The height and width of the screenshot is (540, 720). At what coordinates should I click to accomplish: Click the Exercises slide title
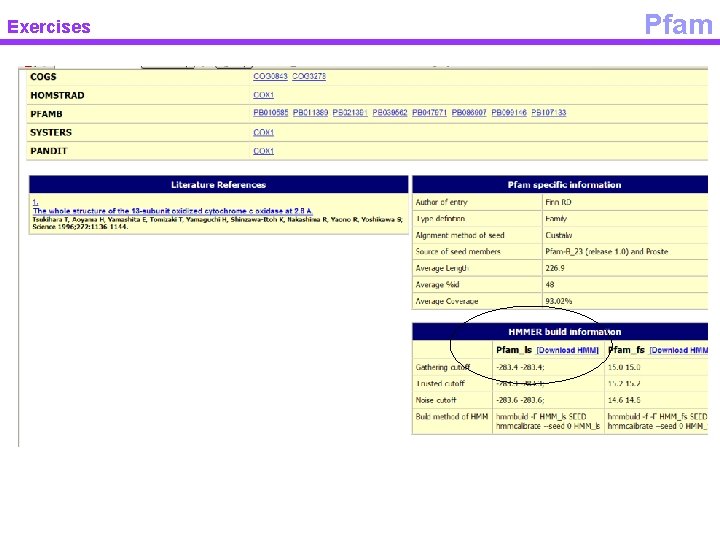tap(49, 27)
